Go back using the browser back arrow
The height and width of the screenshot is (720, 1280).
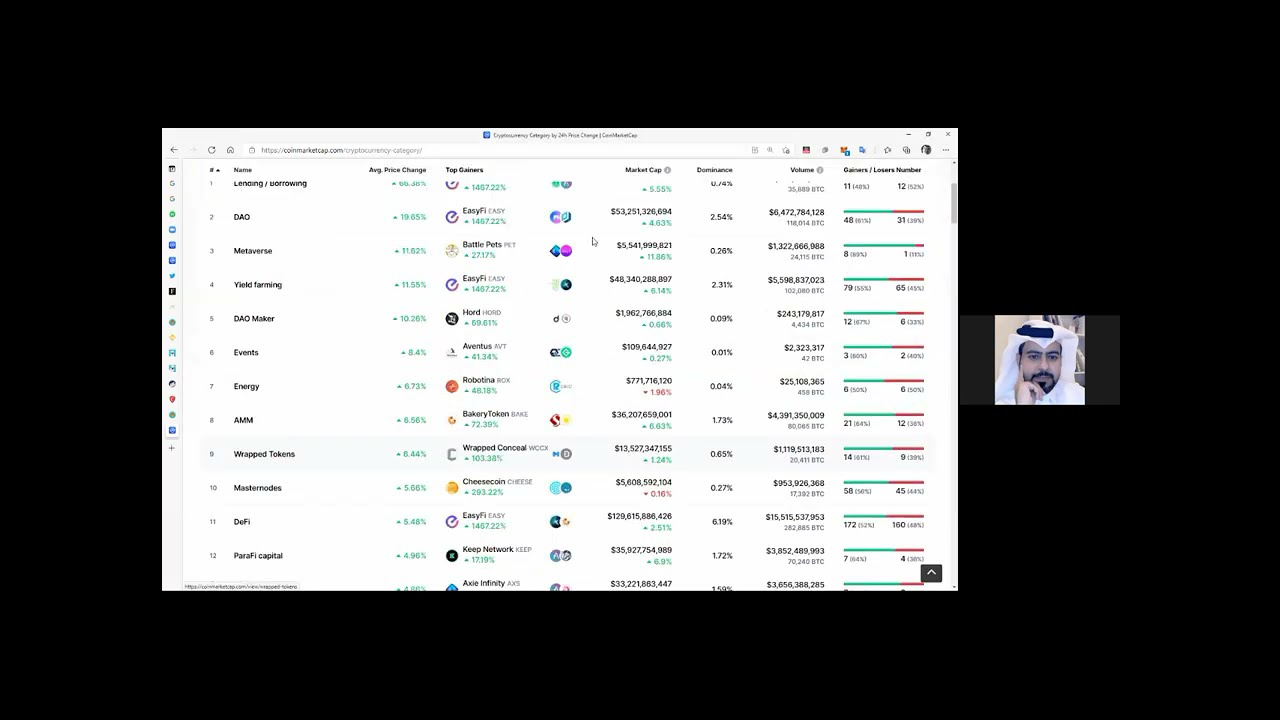[x=174, y=150]
